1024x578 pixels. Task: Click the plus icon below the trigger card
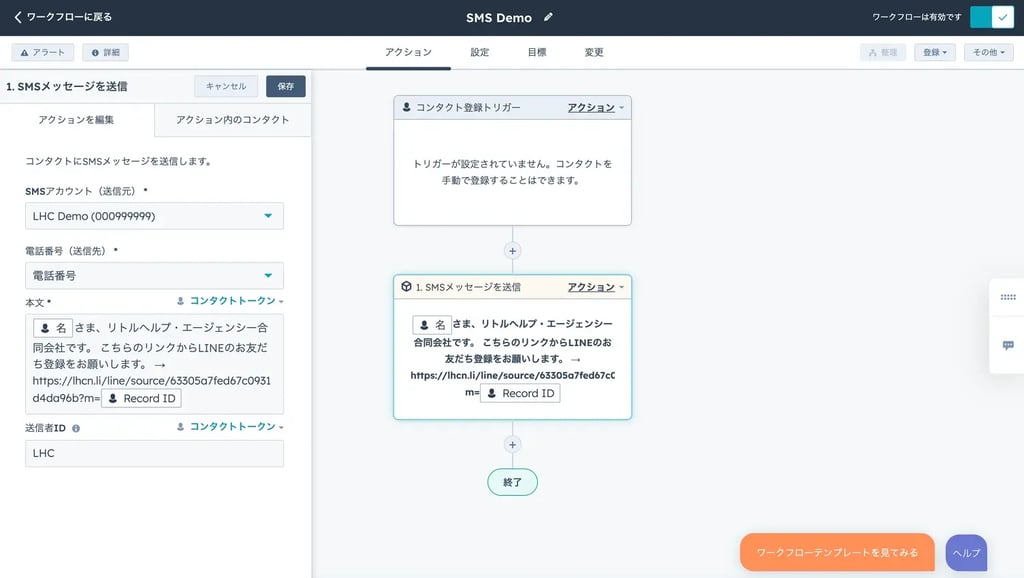click(512, 251)
